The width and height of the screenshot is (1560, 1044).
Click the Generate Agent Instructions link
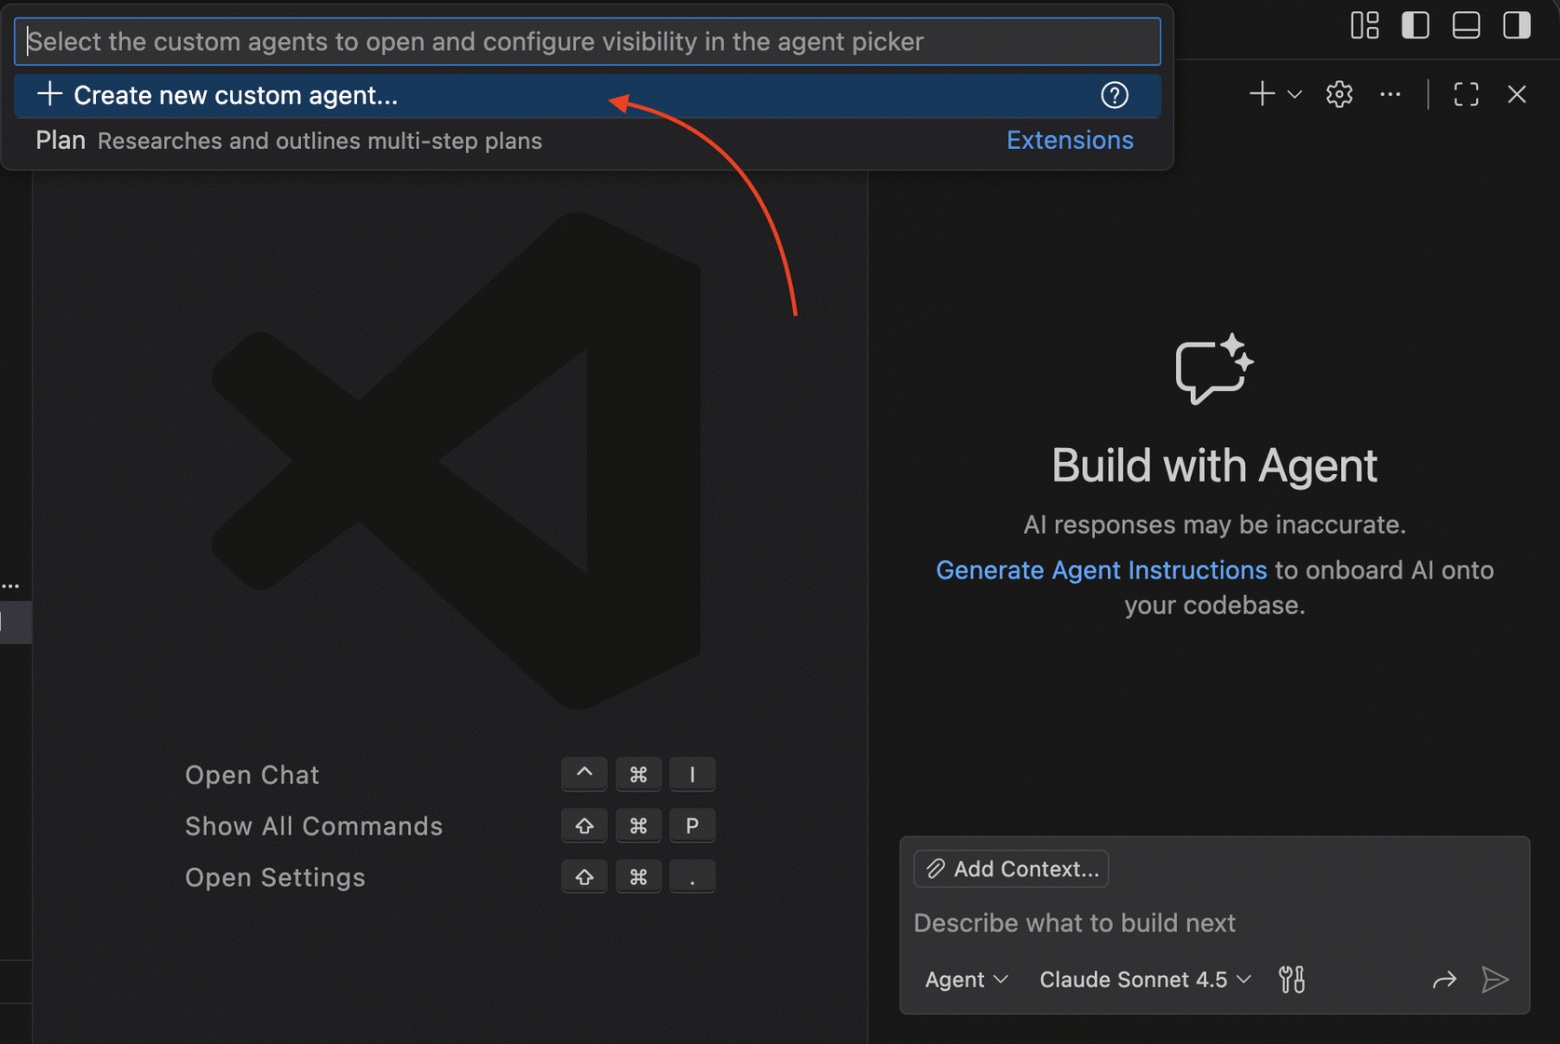coord(1101,570)
